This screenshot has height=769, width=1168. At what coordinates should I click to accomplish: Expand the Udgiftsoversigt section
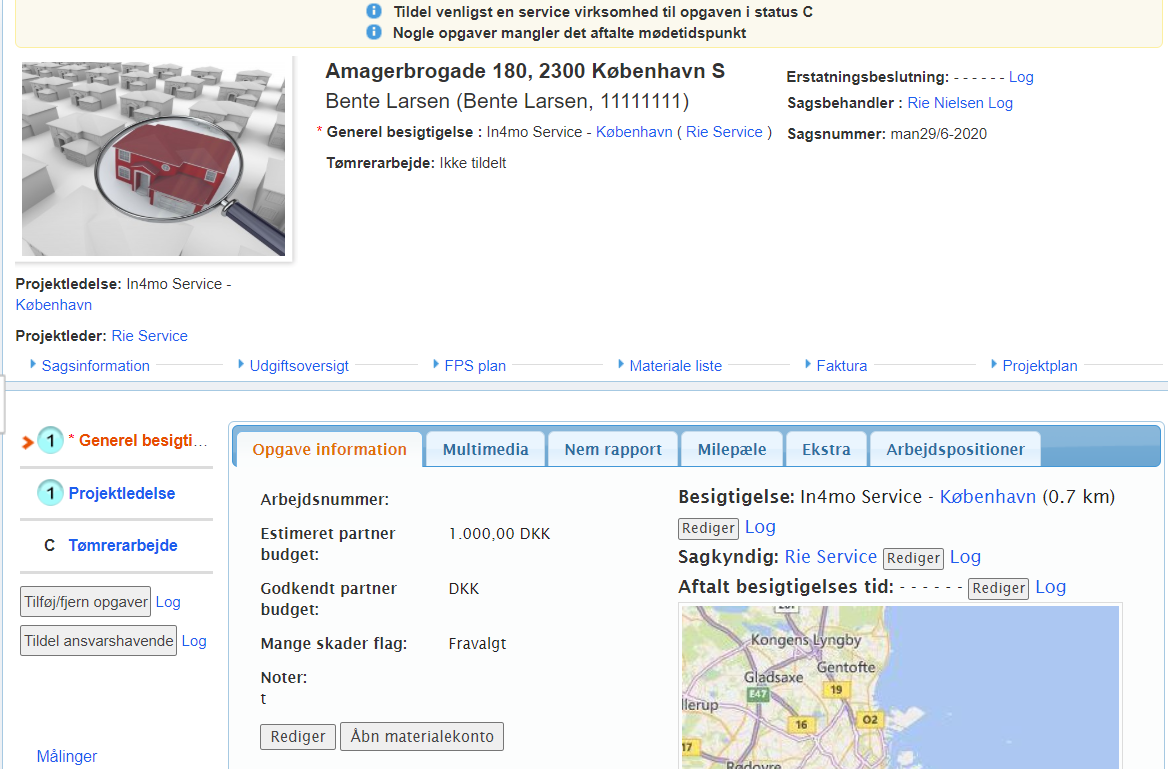(x=299, y=366)
